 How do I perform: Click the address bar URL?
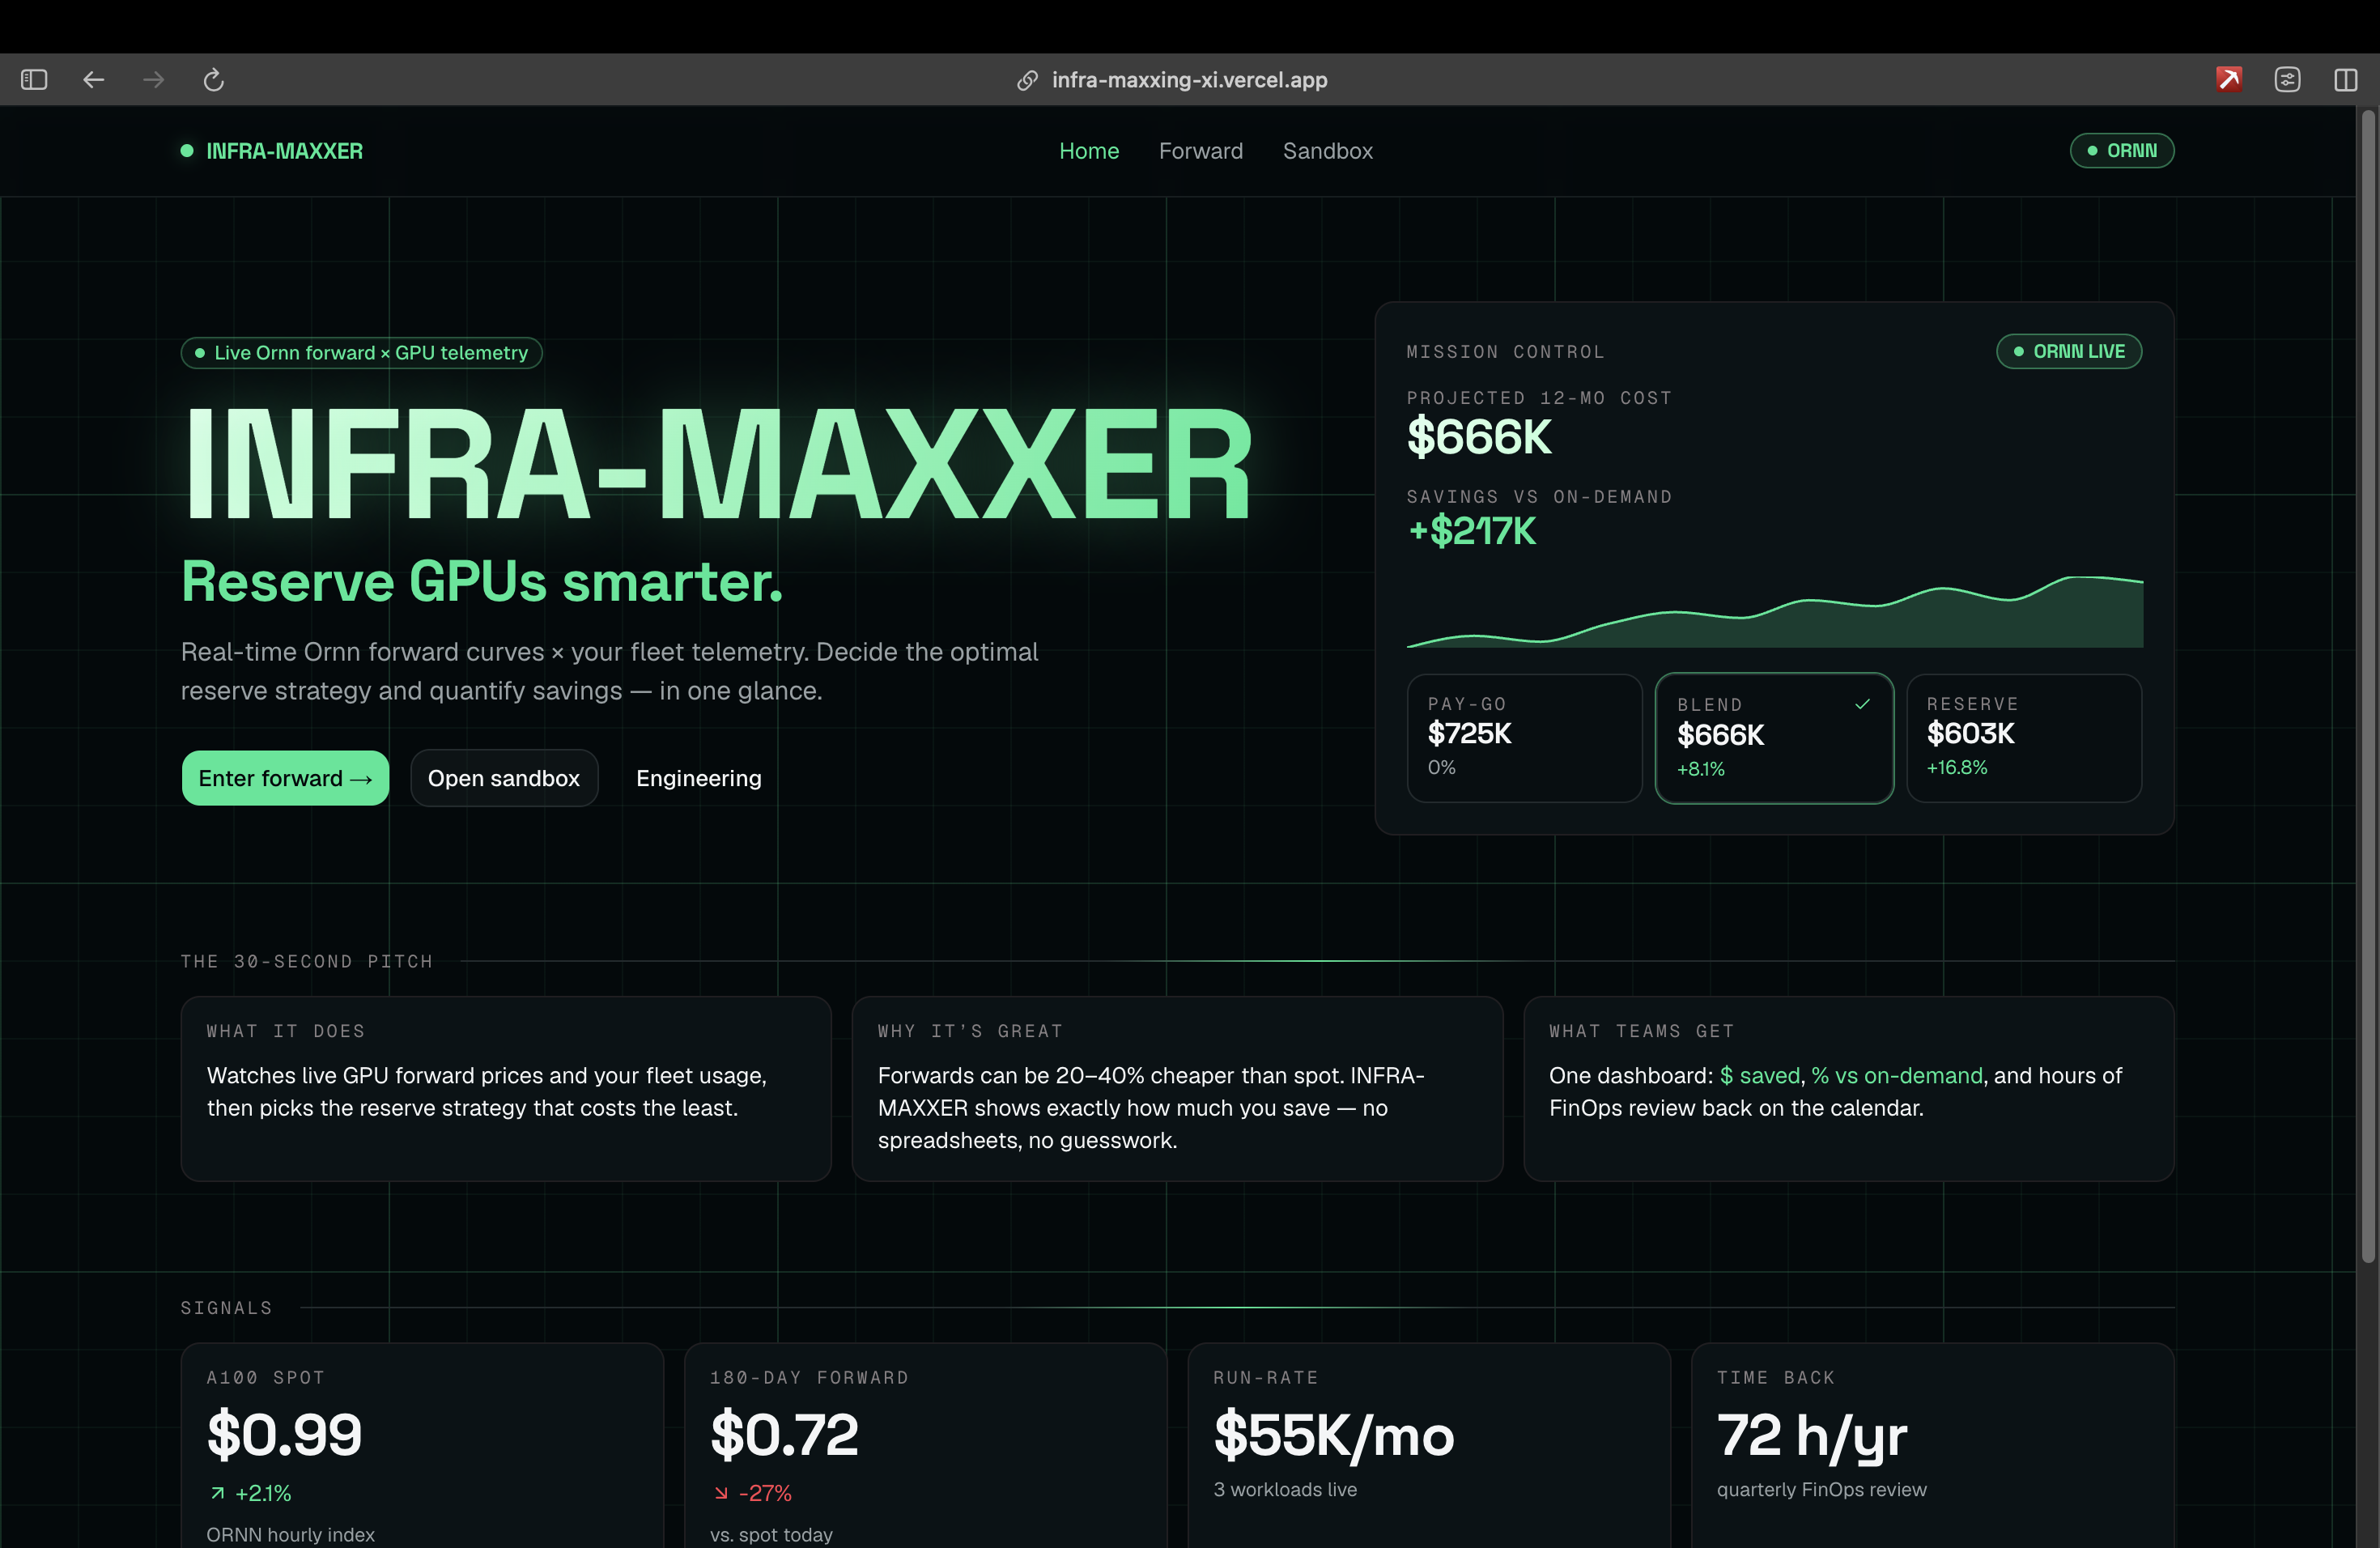1189,80
